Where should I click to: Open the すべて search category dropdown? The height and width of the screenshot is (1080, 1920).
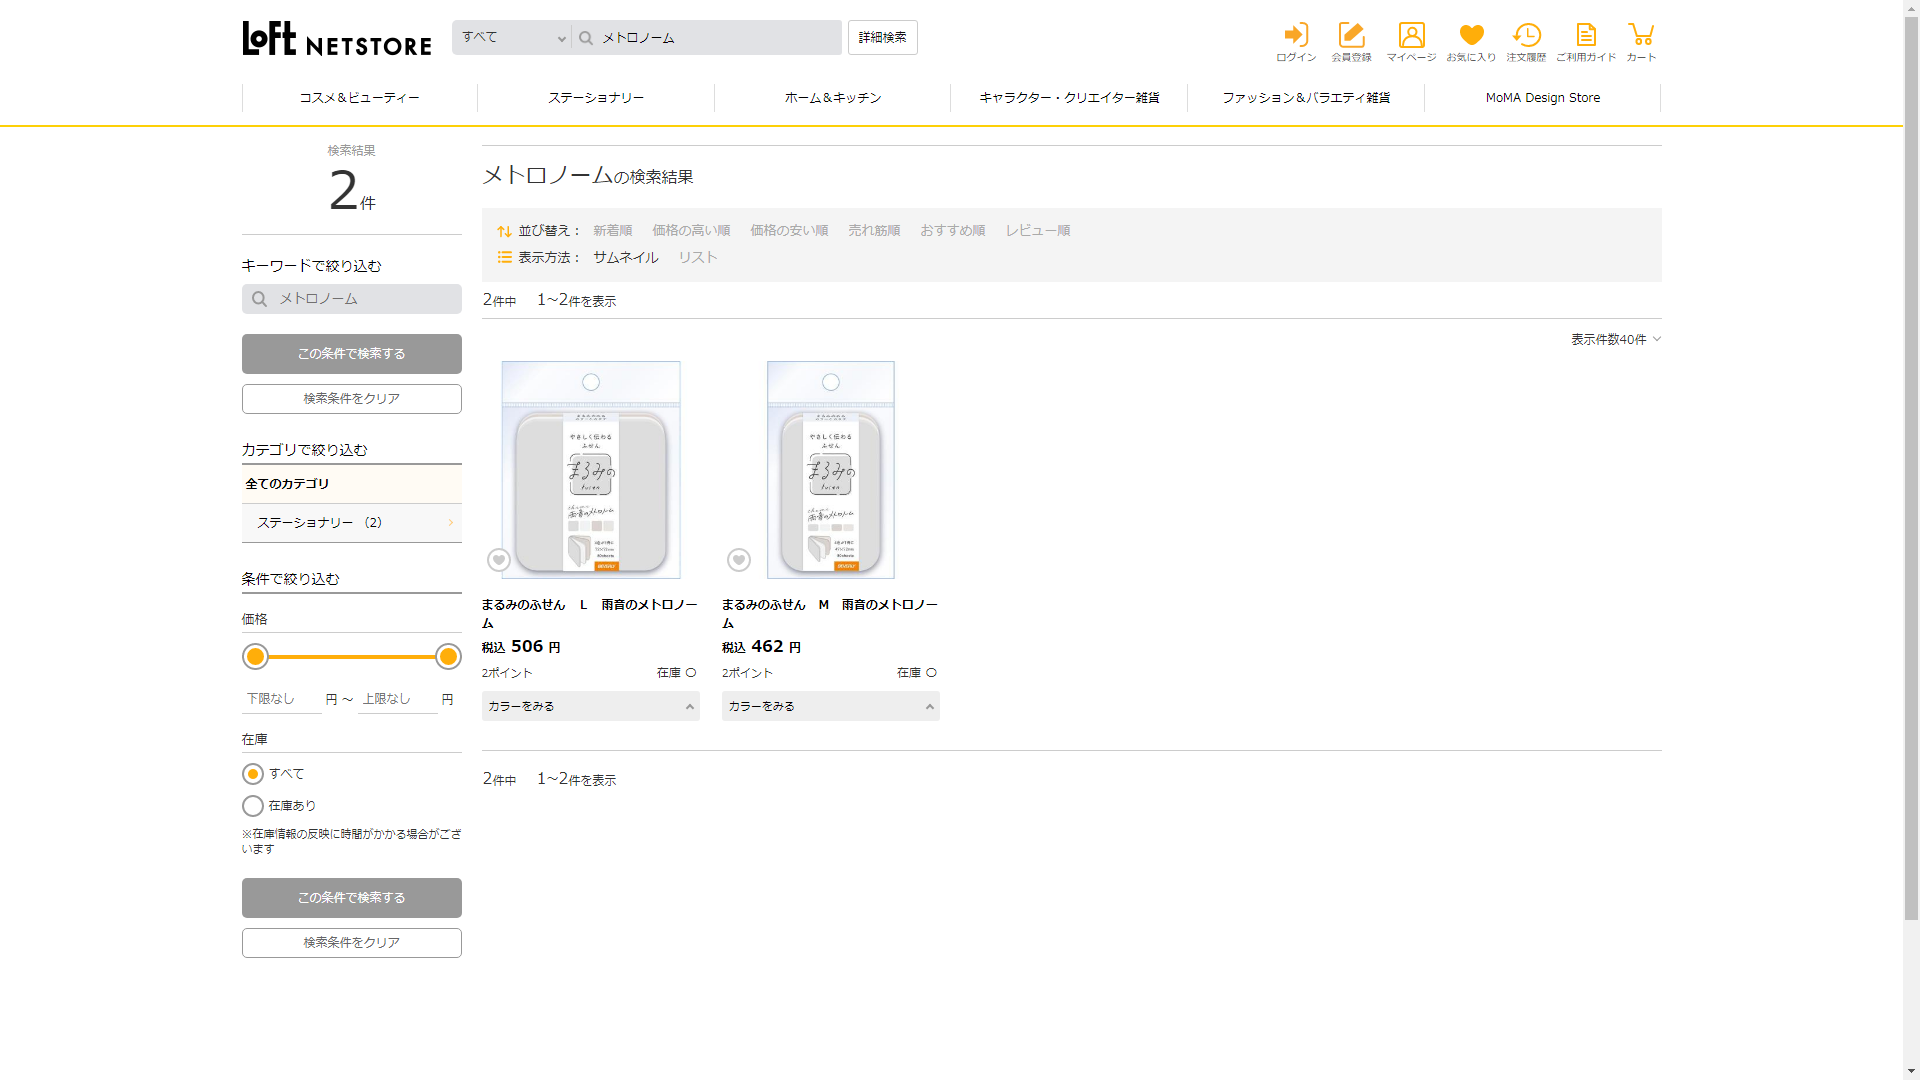point(512,38)
